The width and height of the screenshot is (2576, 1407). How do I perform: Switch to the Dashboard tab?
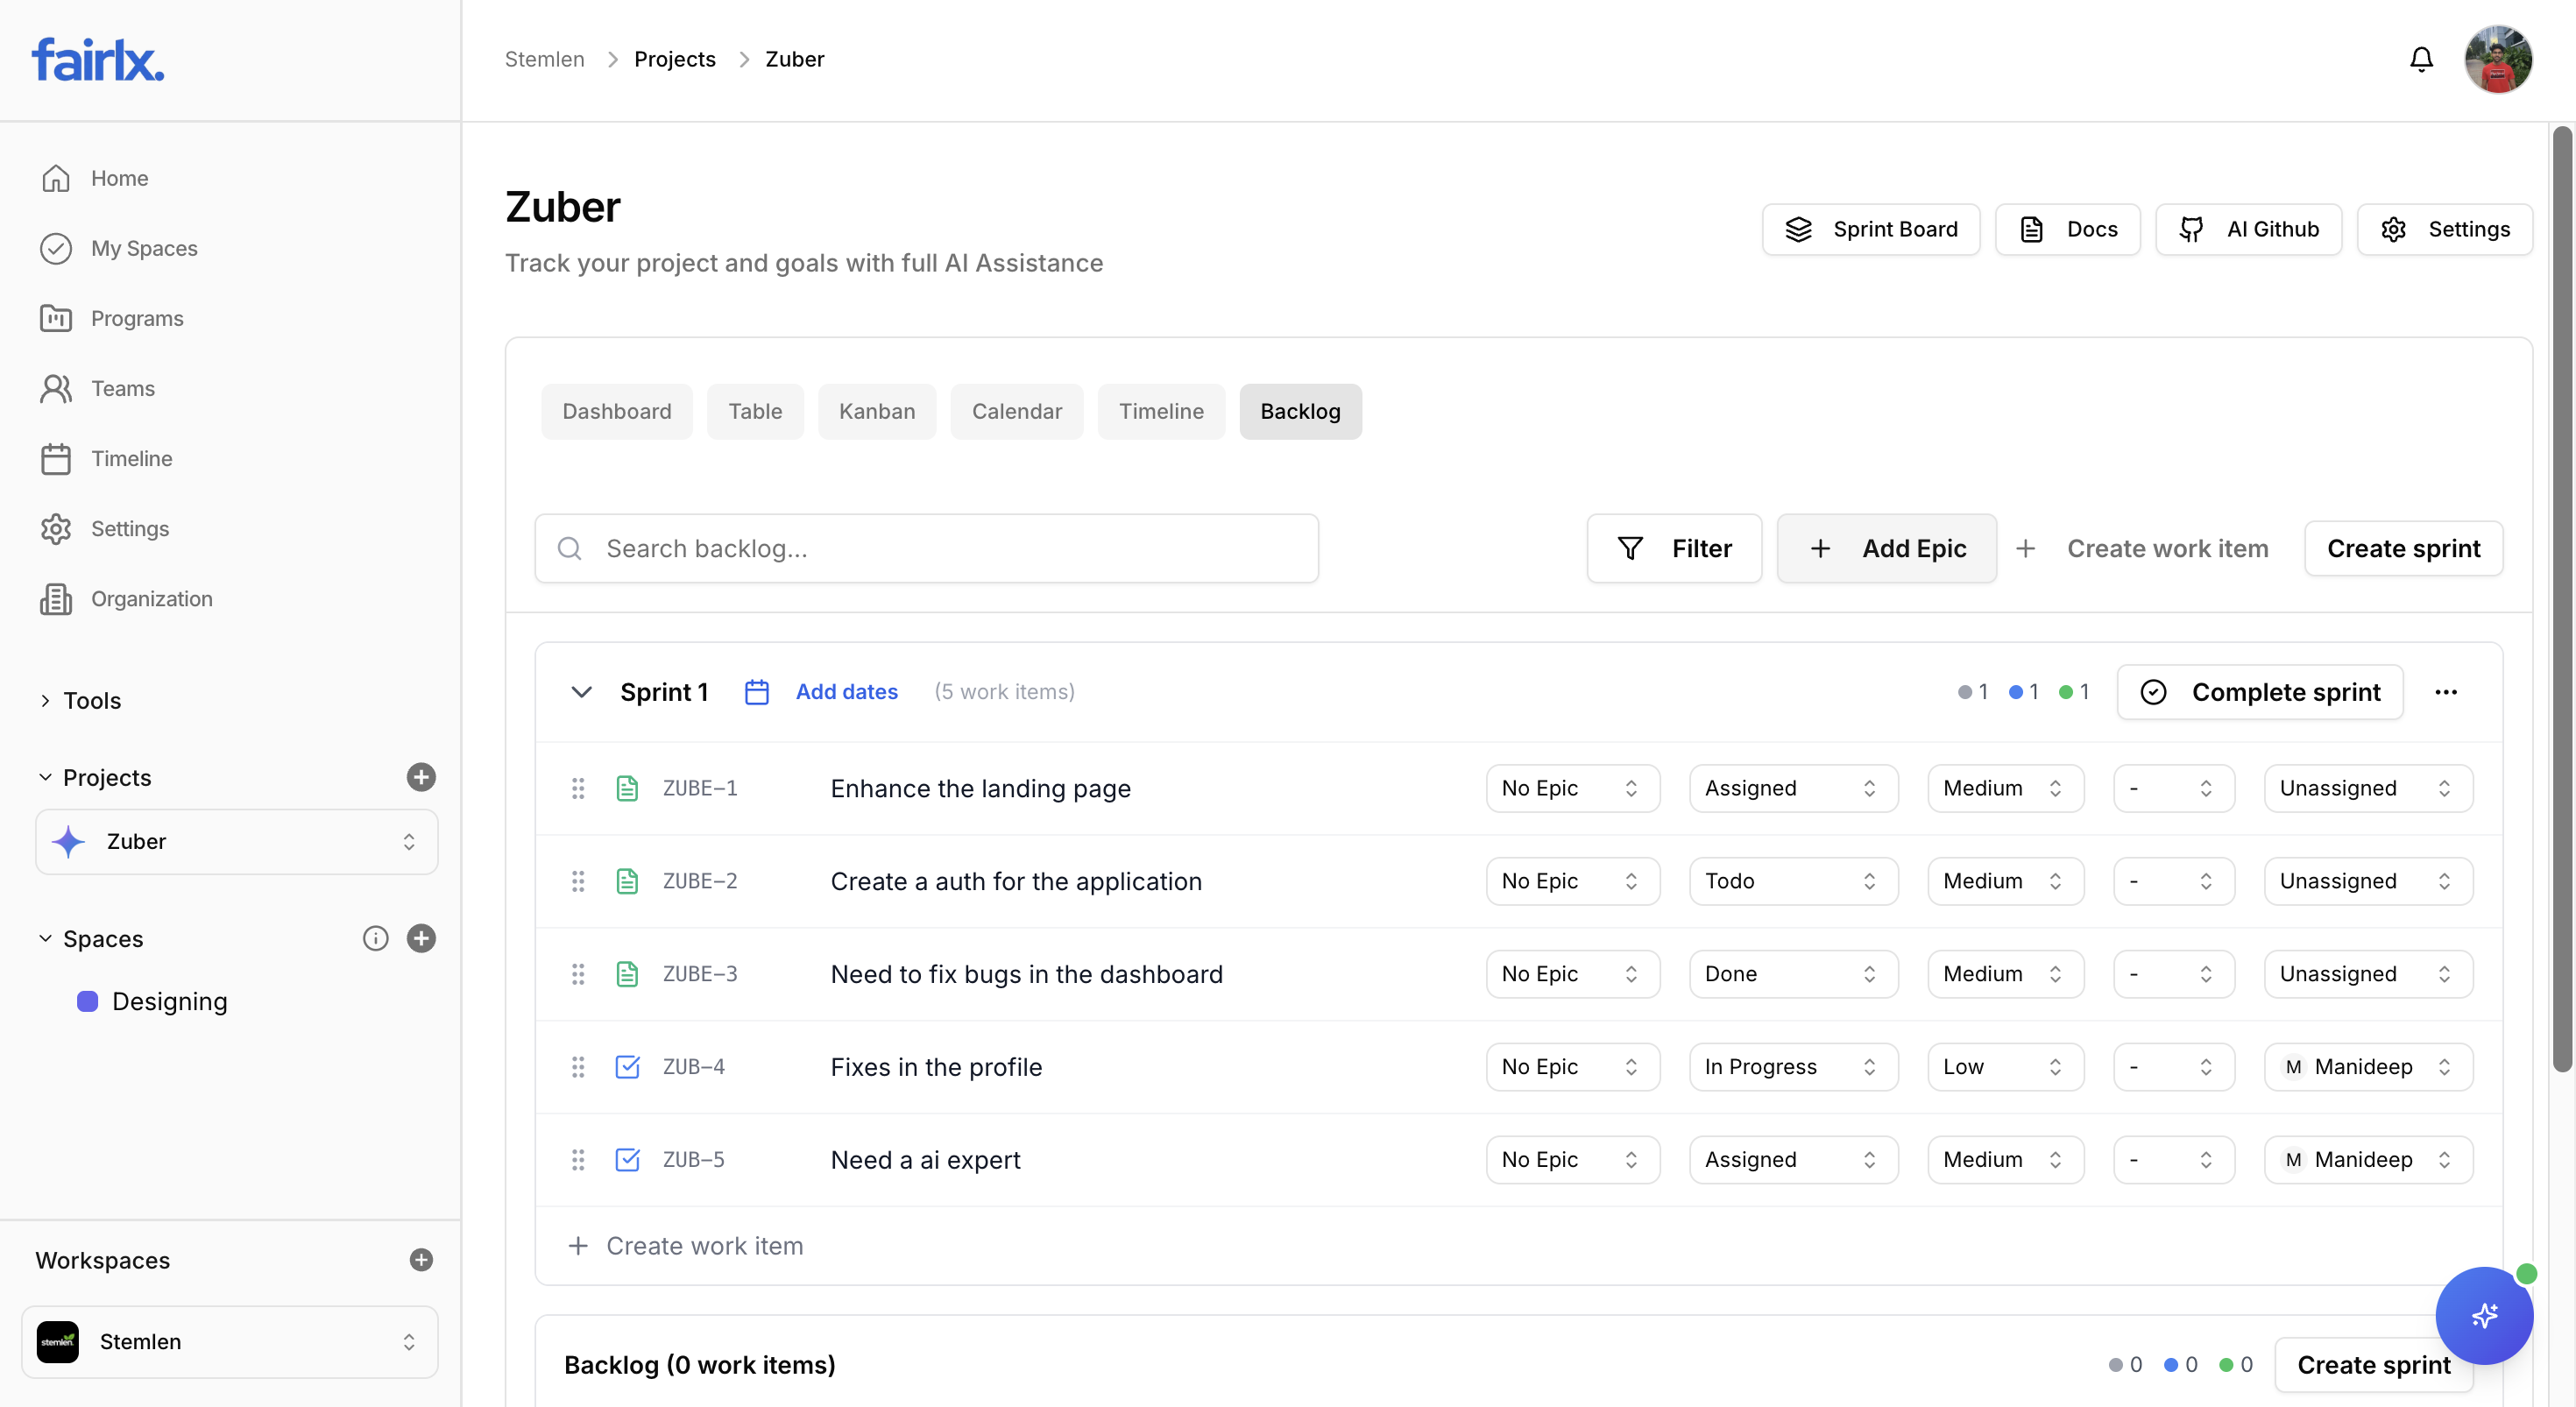(616, 411)
